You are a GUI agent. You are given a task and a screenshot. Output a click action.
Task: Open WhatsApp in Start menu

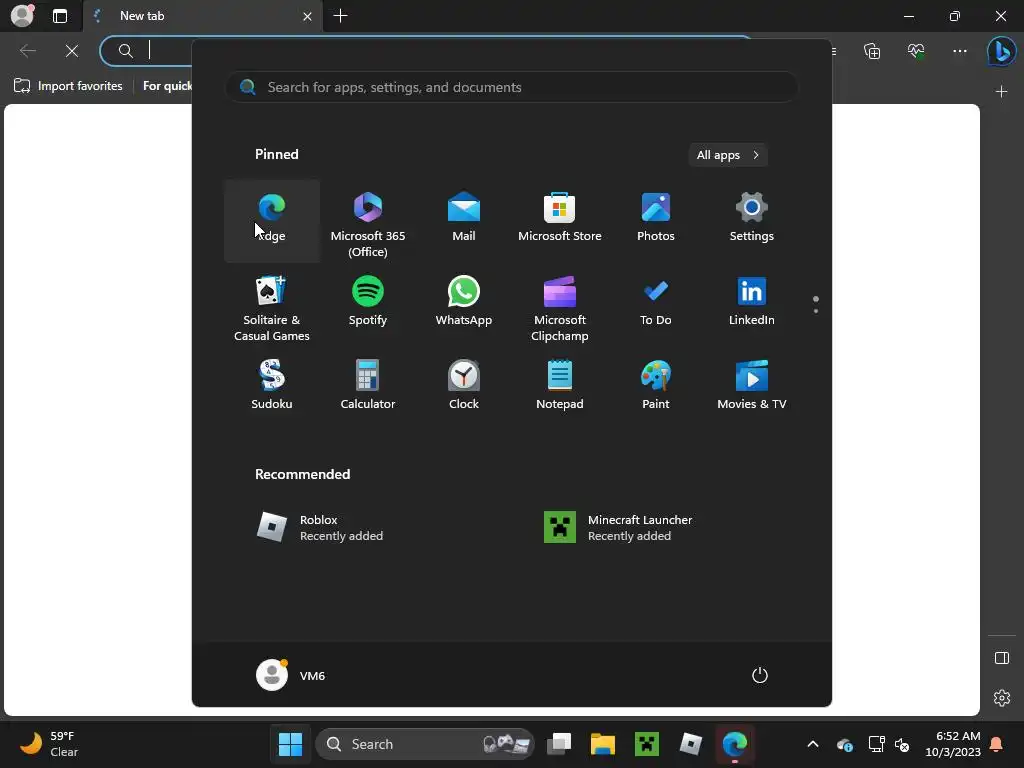click(464, 306)
